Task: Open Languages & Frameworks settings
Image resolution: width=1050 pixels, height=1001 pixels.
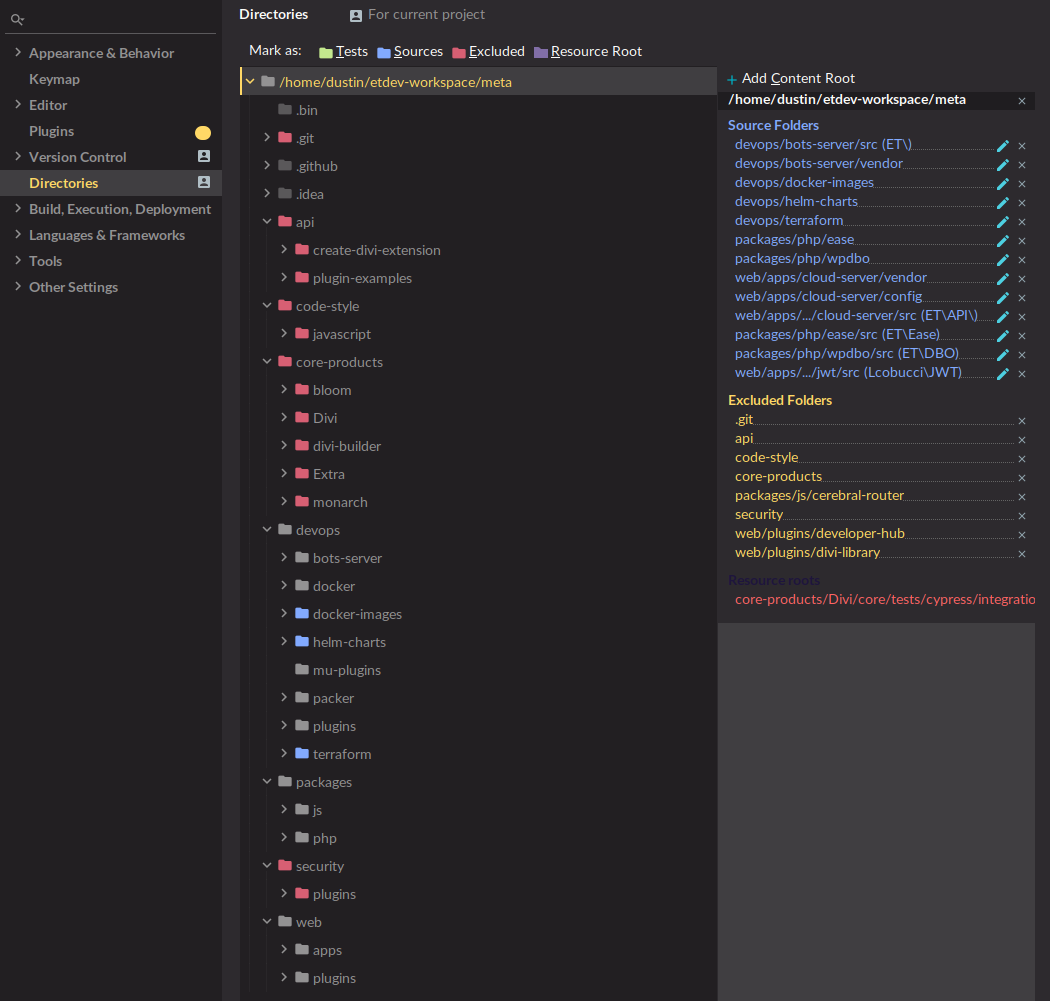Action: pos(106,235)
